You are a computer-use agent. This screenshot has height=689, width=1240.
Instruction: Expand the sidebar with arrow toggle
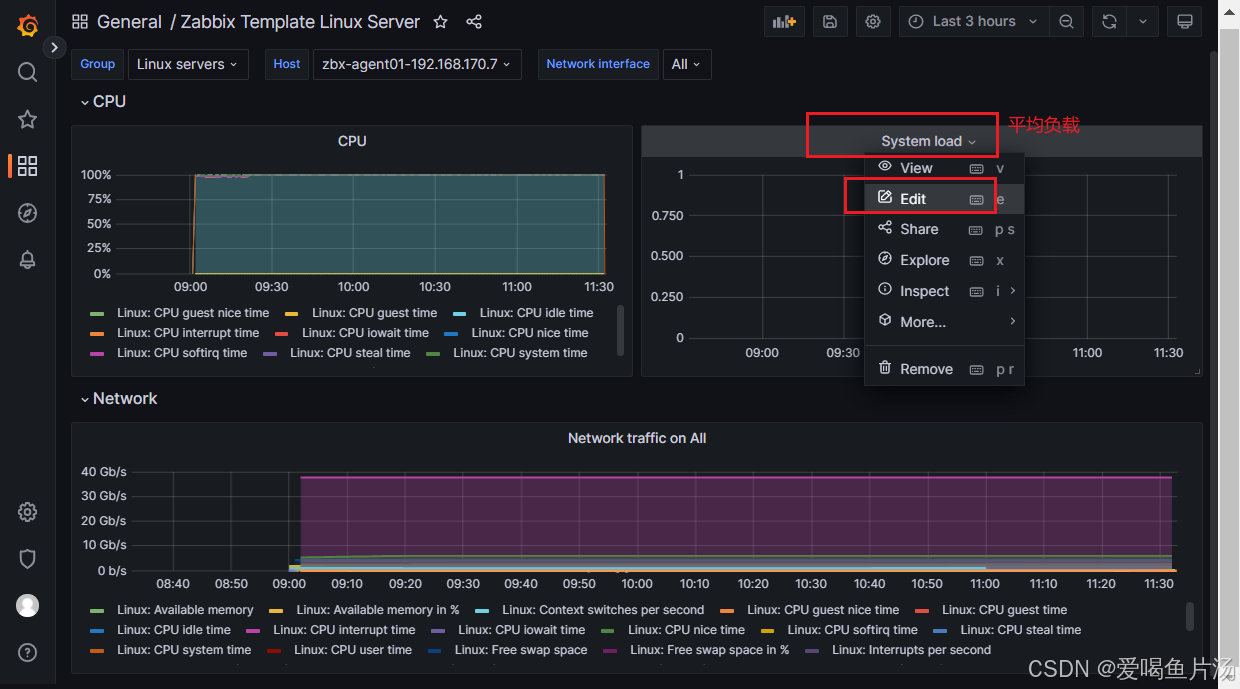click(x=54, y=46)
